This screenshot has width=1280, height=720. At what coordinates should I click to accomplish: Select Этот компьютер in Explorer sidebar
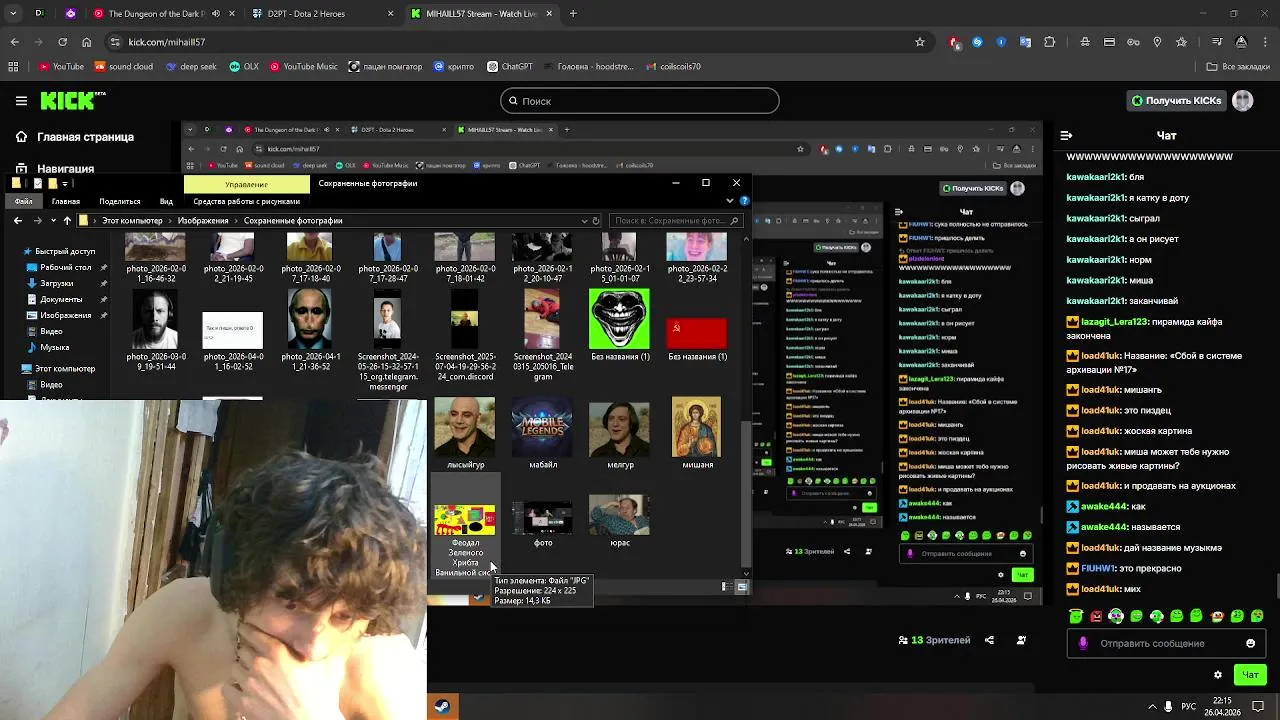65,368
